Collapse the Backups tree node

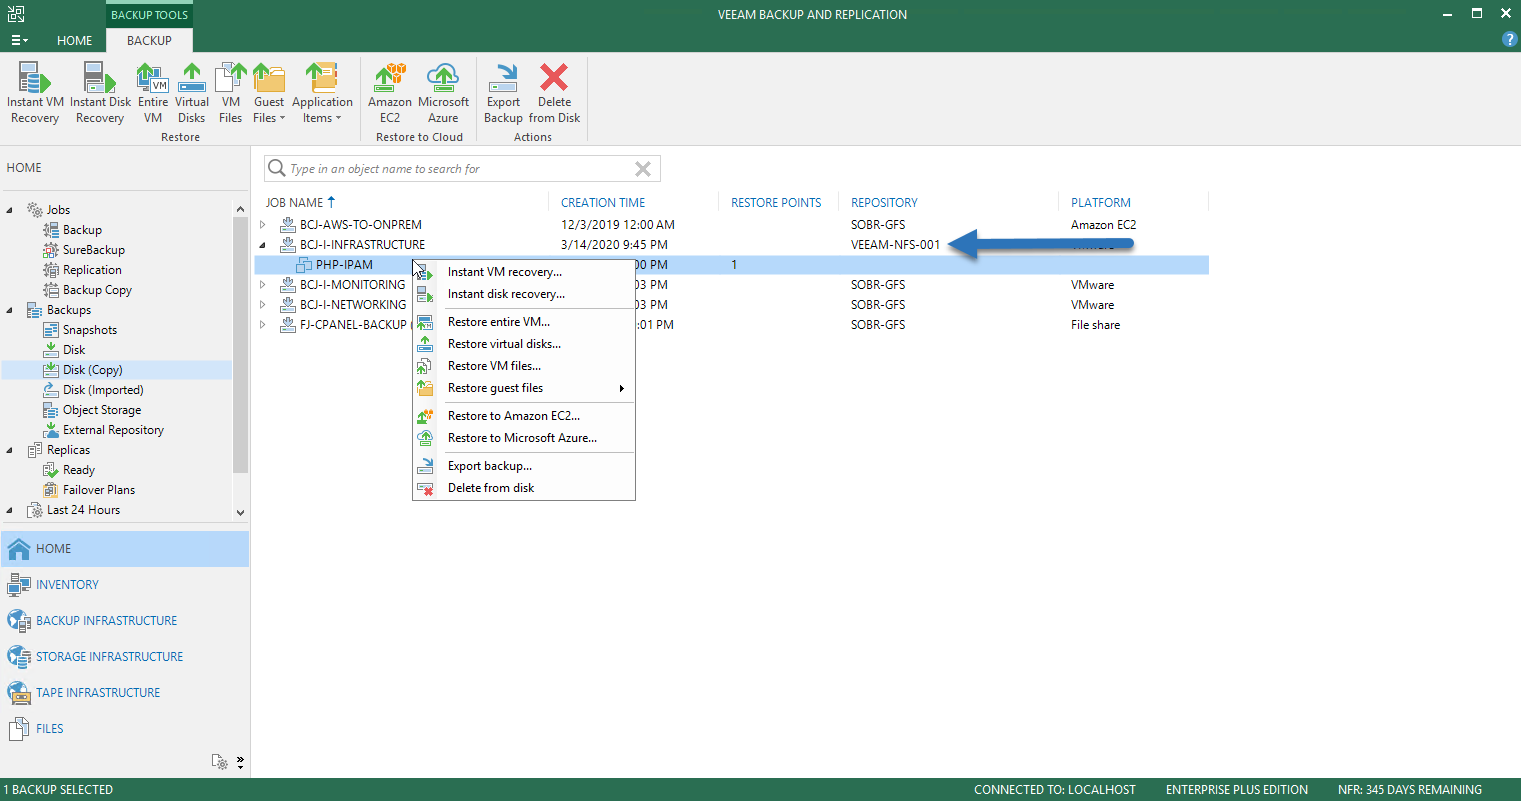coord(11,310)
